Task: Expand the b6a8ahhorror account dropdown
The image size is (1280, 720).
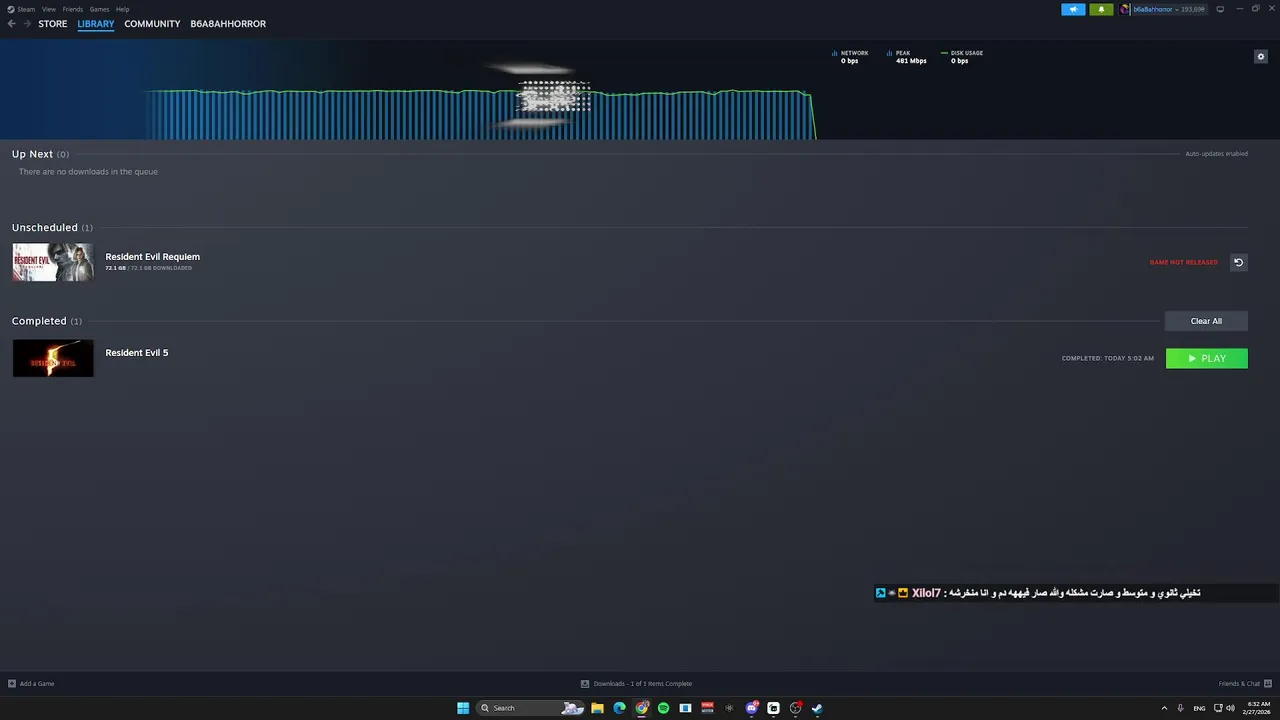Action: (x=1168, y=9)
